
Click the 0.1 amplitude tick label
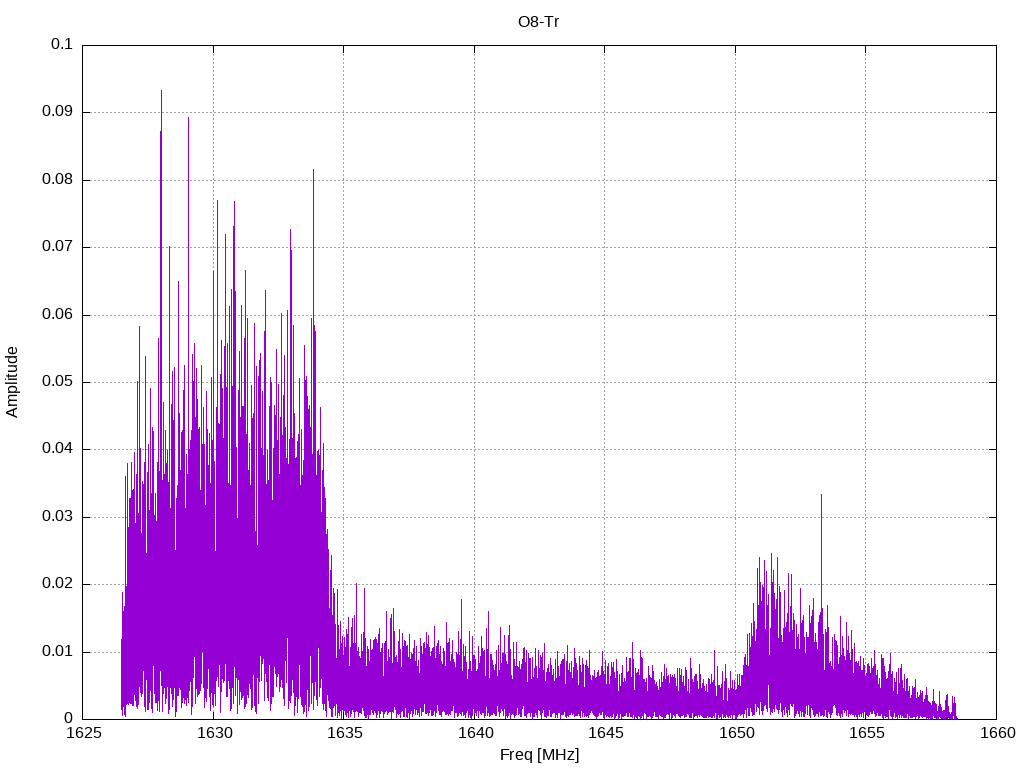[x=62, y=45]
